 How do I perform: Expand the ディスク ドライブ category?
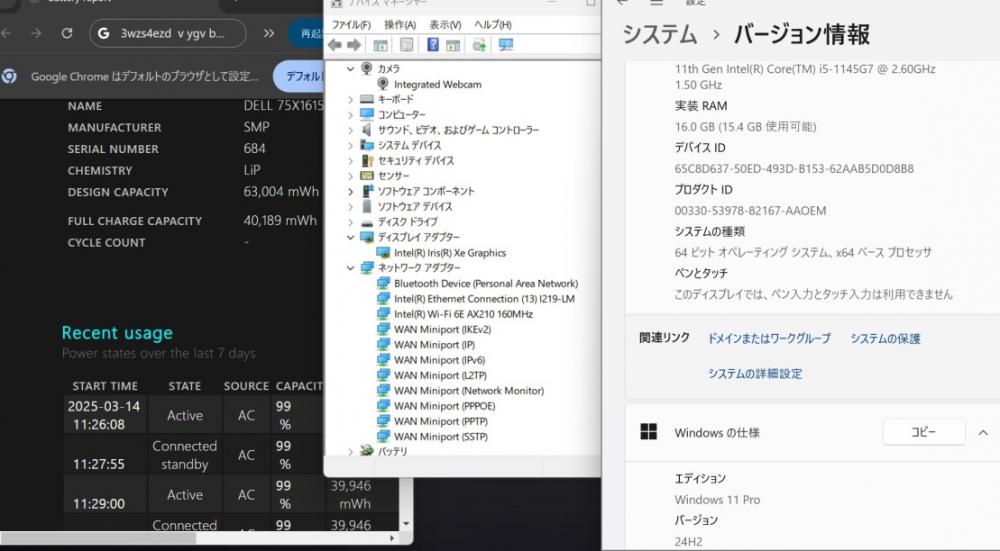click(x=350, y=222)
